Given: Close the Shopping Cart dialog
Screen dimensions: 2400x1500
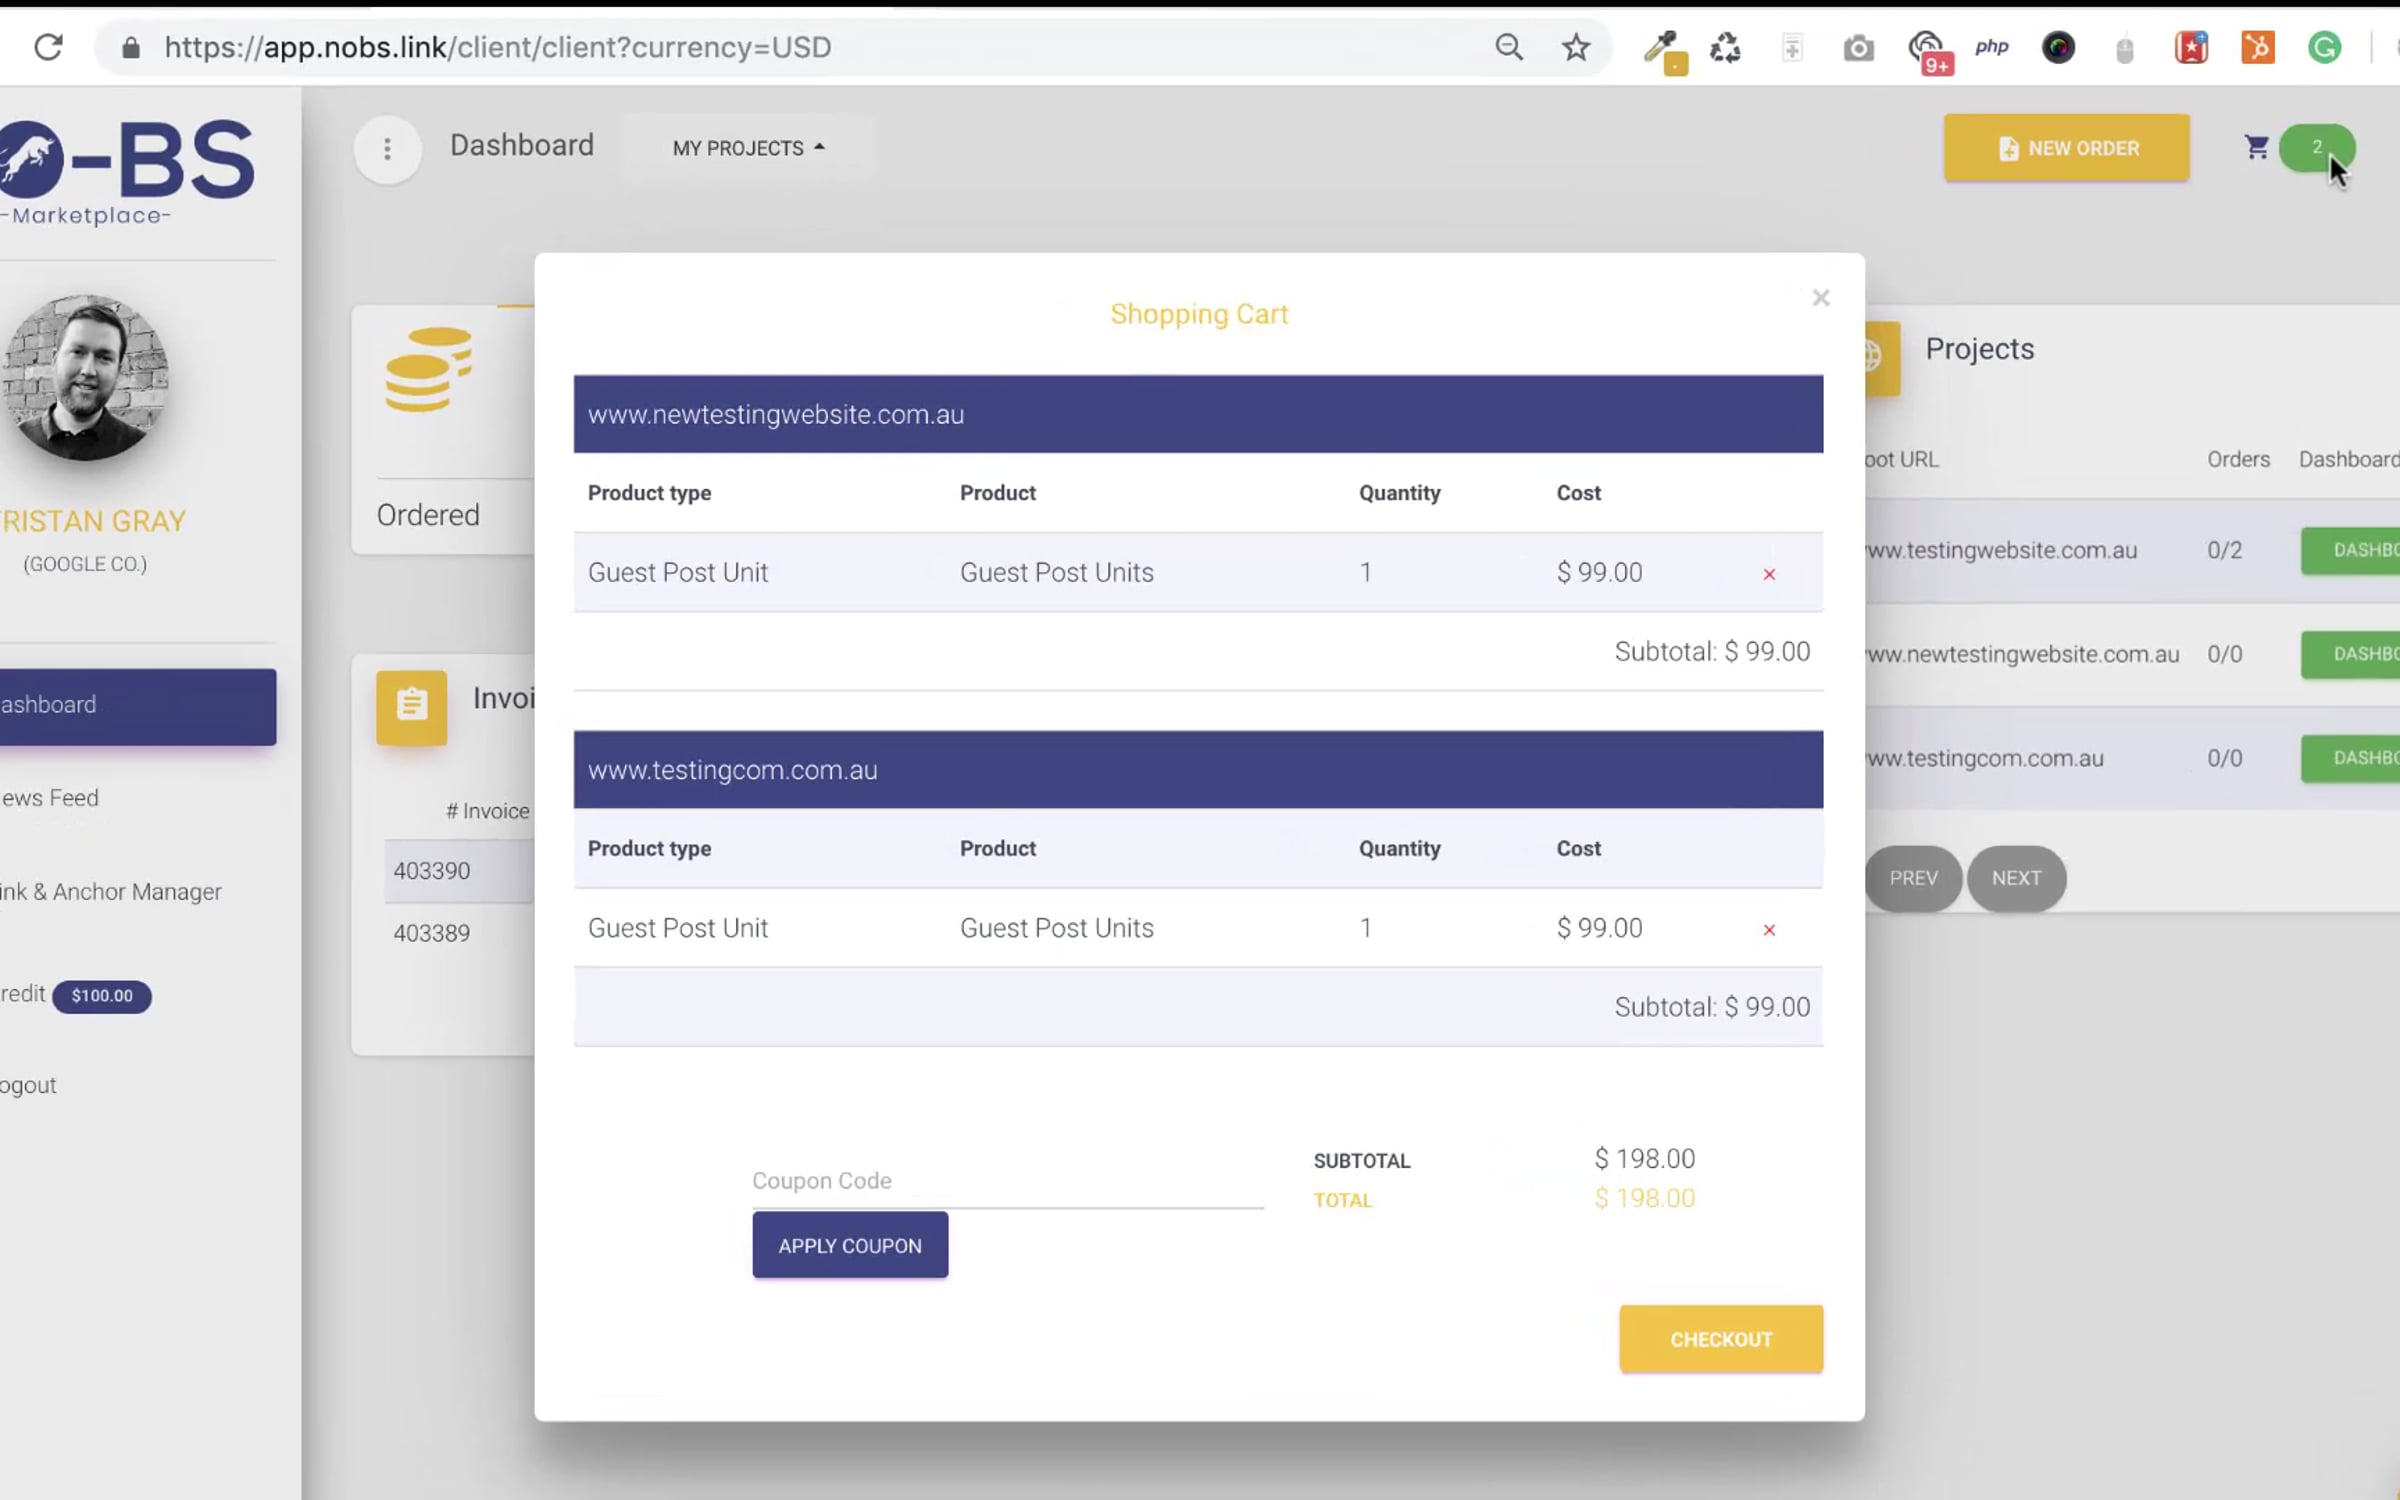Looking at the screenshot, I should [x=1820, y=298].
